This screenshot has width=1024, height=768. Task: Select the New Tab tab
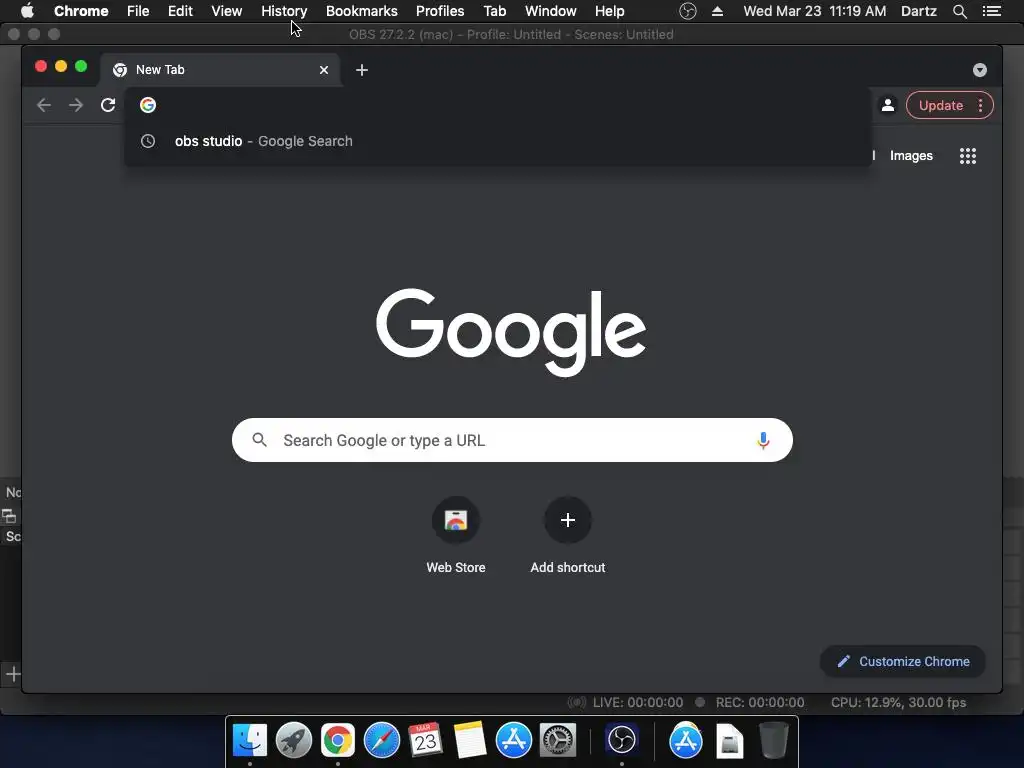pyautogui.click(x=220, y=70)
